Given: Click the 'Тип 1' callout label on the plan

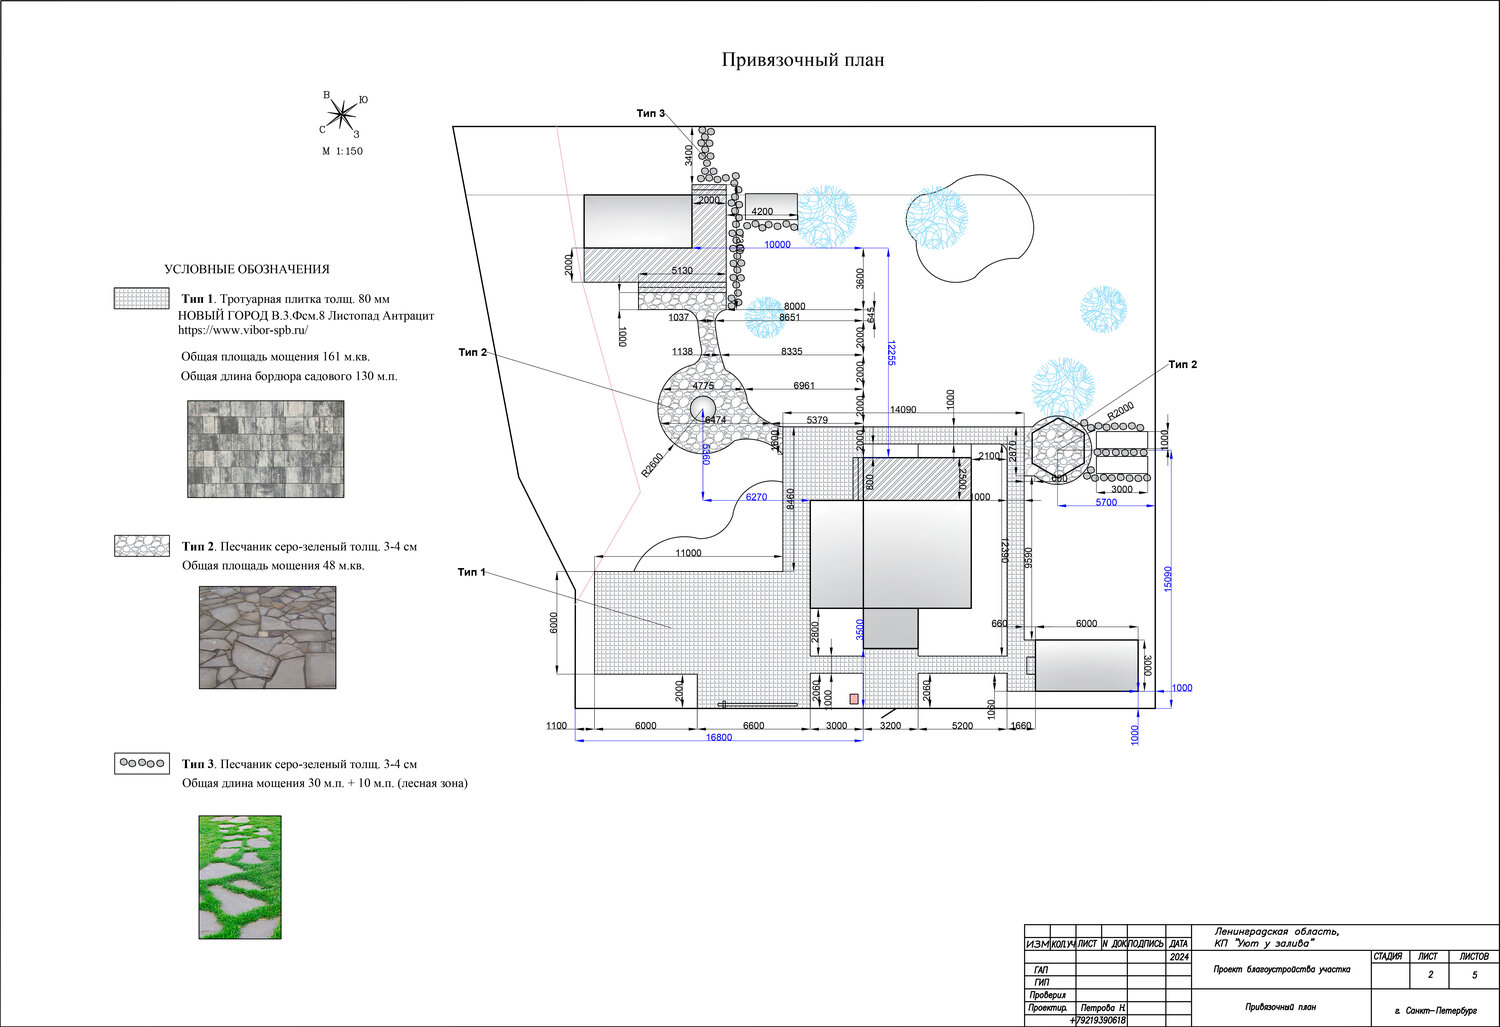Looking at the screenshot, I should [471, 572].
